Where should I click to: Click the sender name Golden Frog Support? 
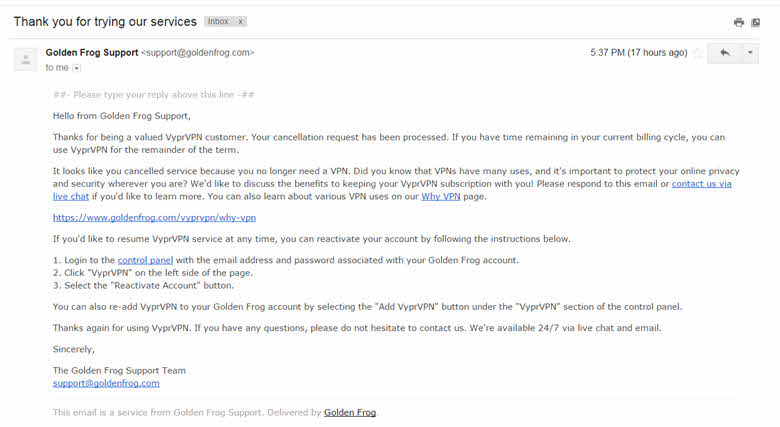(x=92, y=52)
